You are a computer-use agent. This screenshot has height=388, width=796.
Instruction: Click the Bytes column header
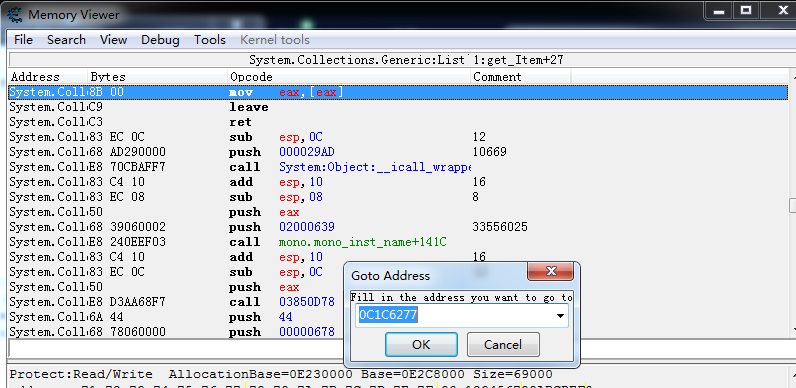[158, 77]
